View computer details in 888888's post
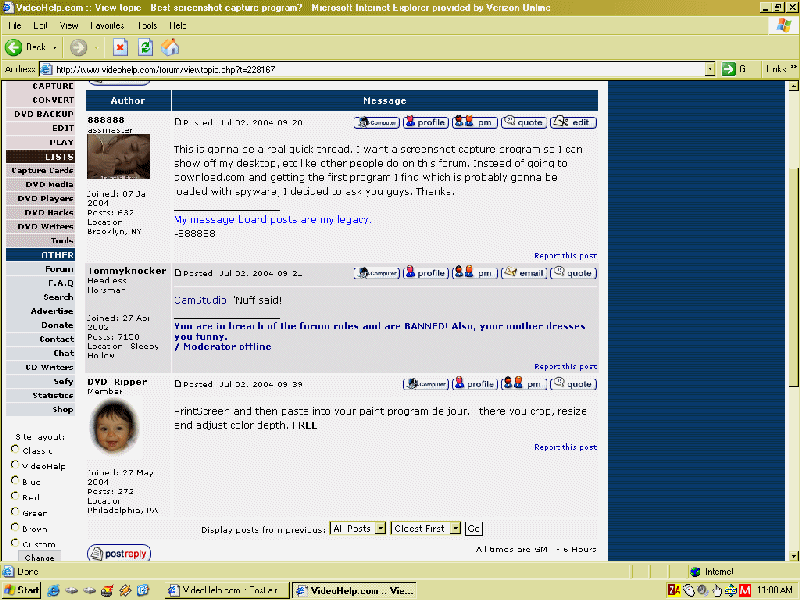The height and width of the screenshot is (600, 800). pyautogui.click(x=377, y=122)
